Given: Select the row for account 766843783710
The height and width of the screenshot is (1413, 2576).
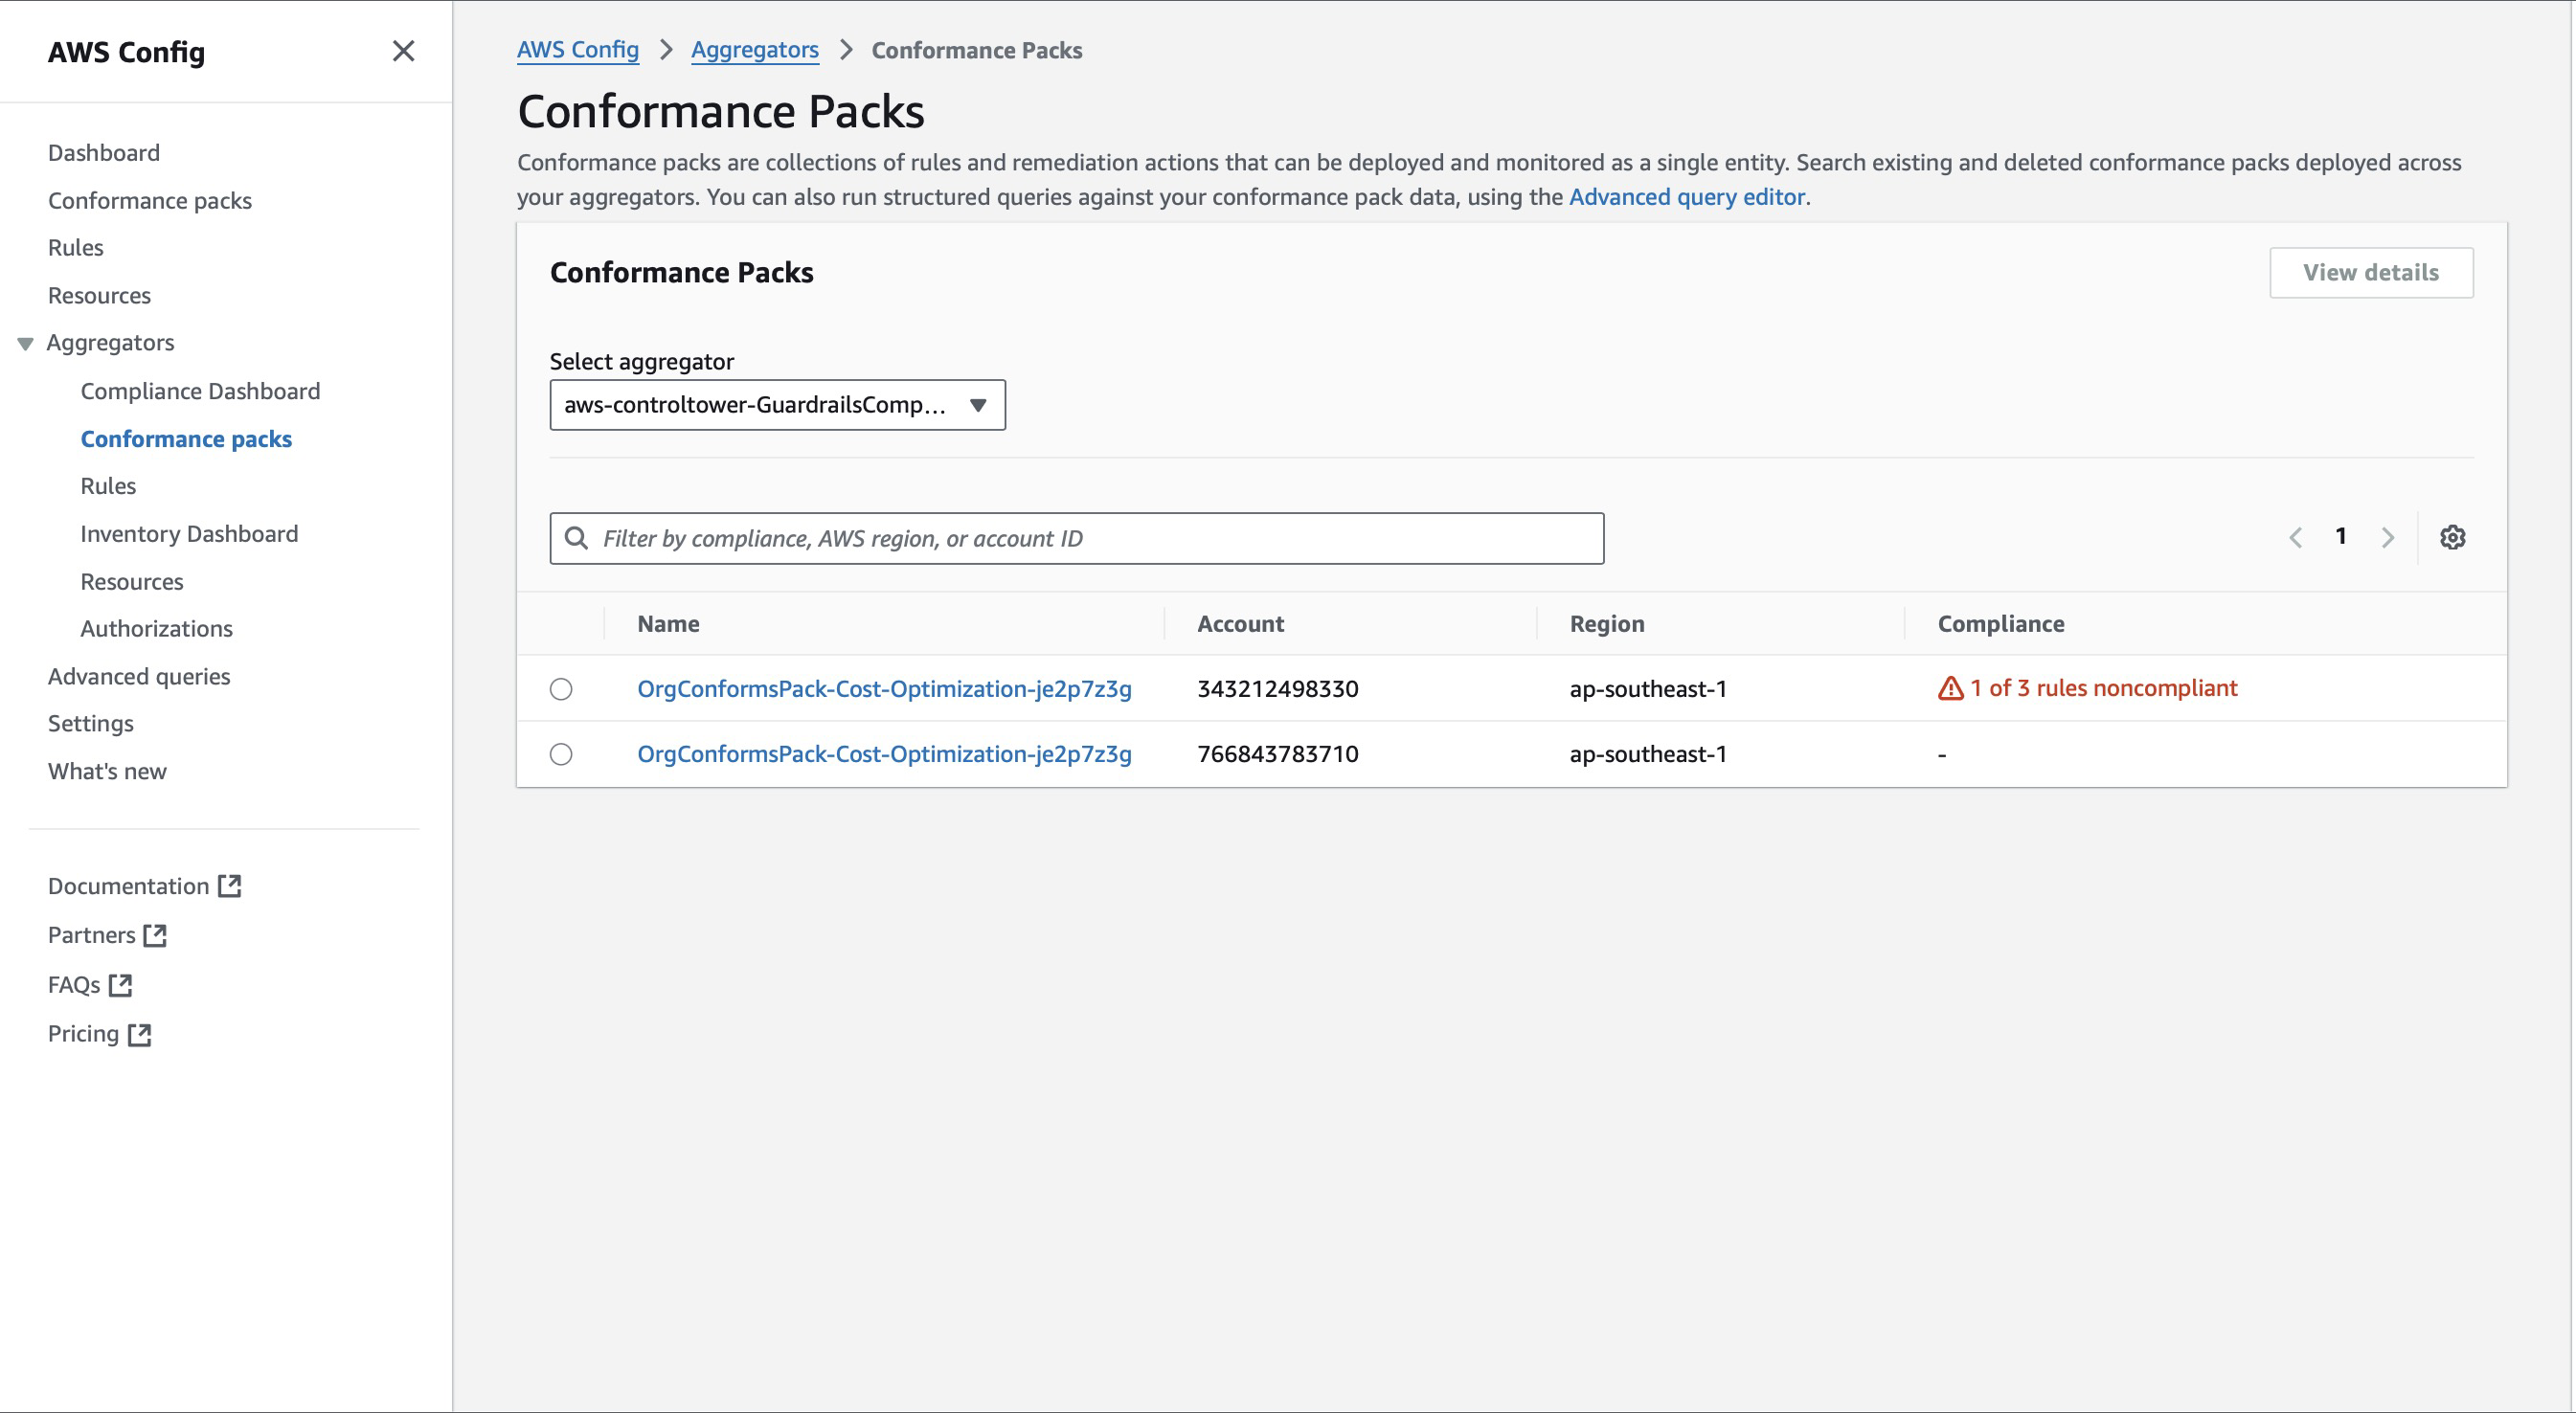Looking at the screenshot, I should tap(561, 754).
